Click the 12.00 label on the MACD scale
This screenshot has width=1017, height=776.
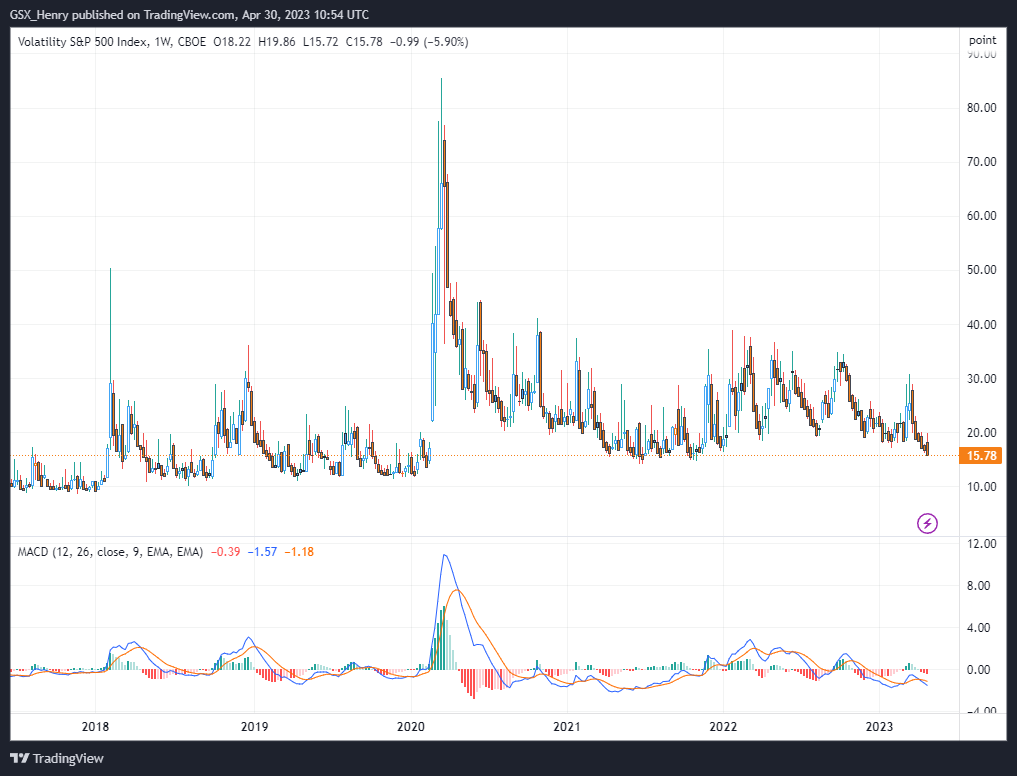(x=982, y=544)
